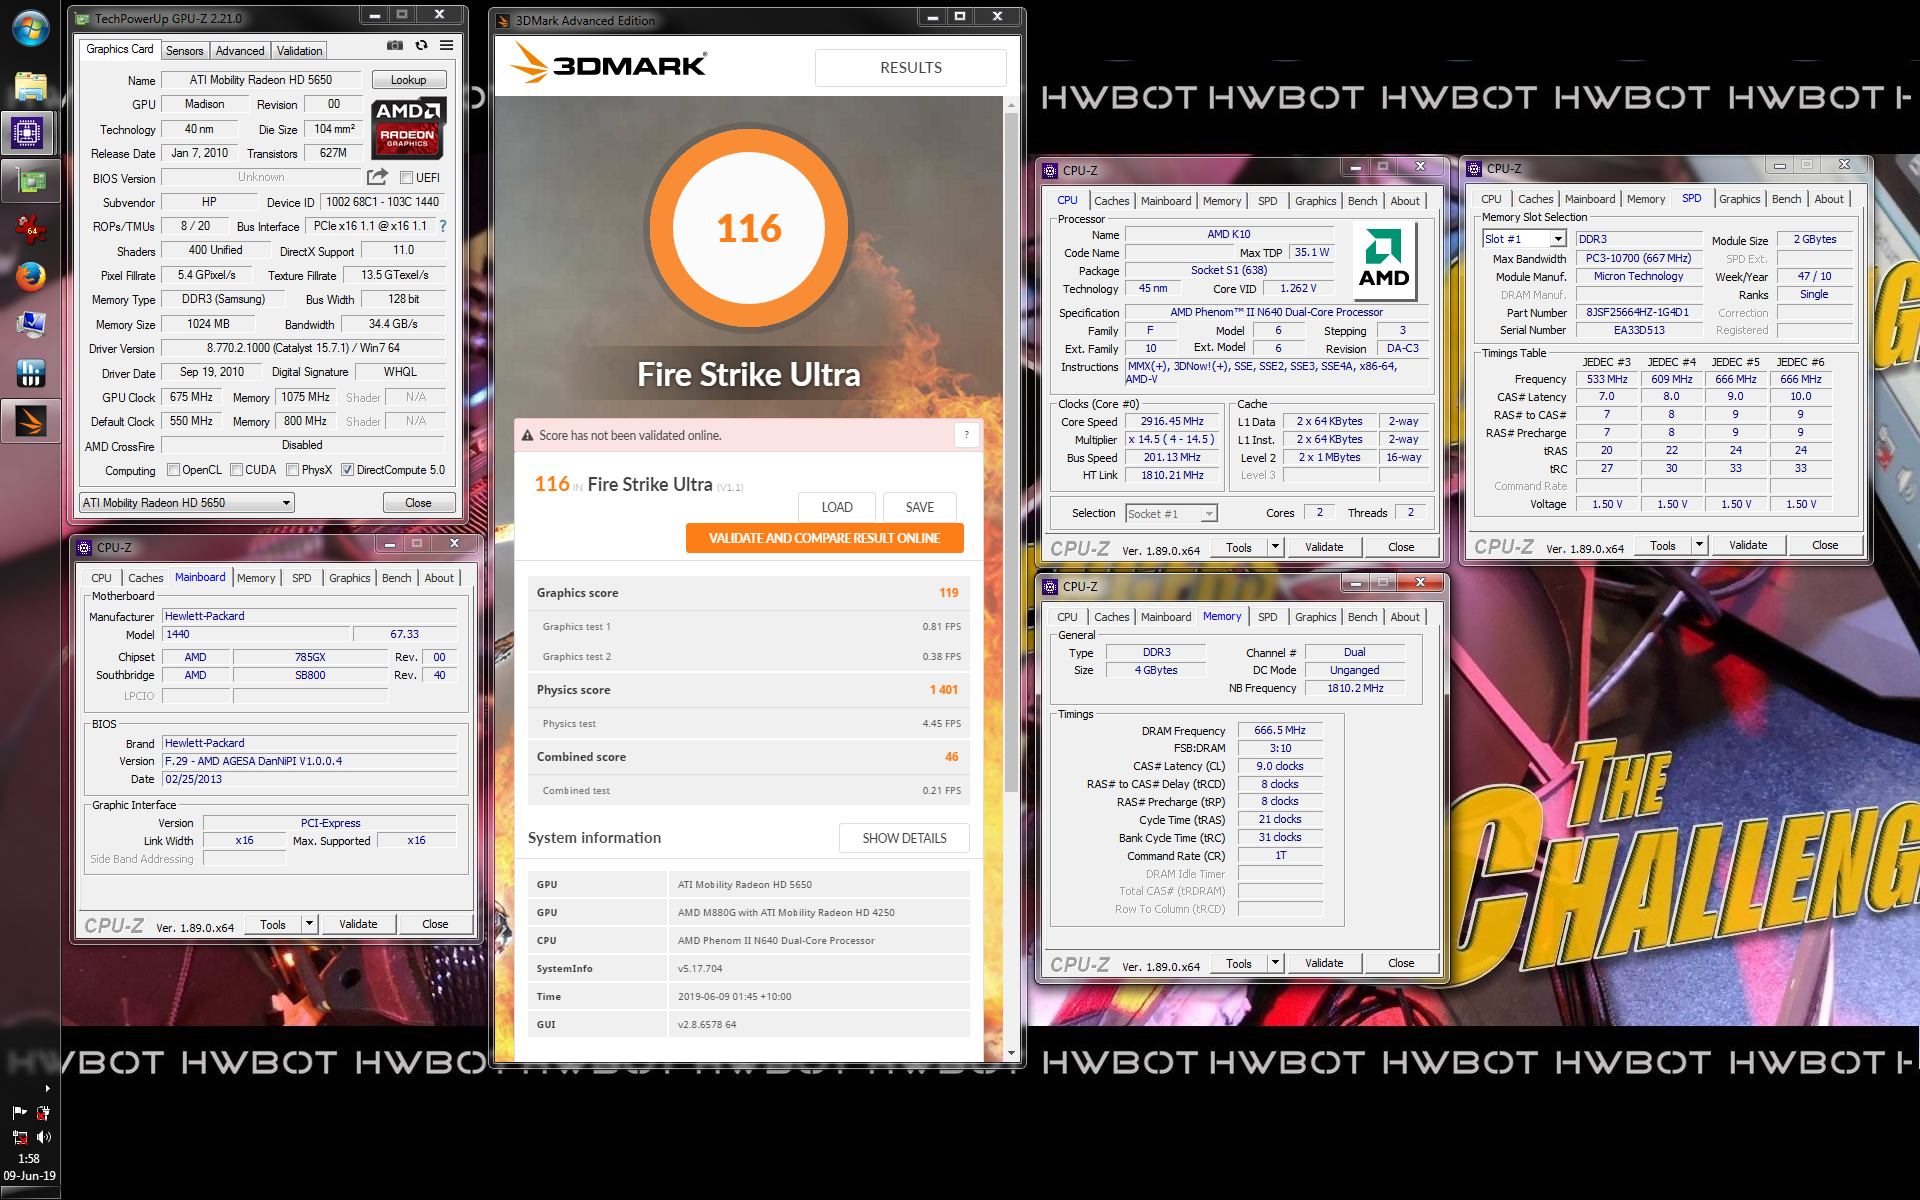Click the score validation help question mark
The image size is (1920, 1200).
966,435
